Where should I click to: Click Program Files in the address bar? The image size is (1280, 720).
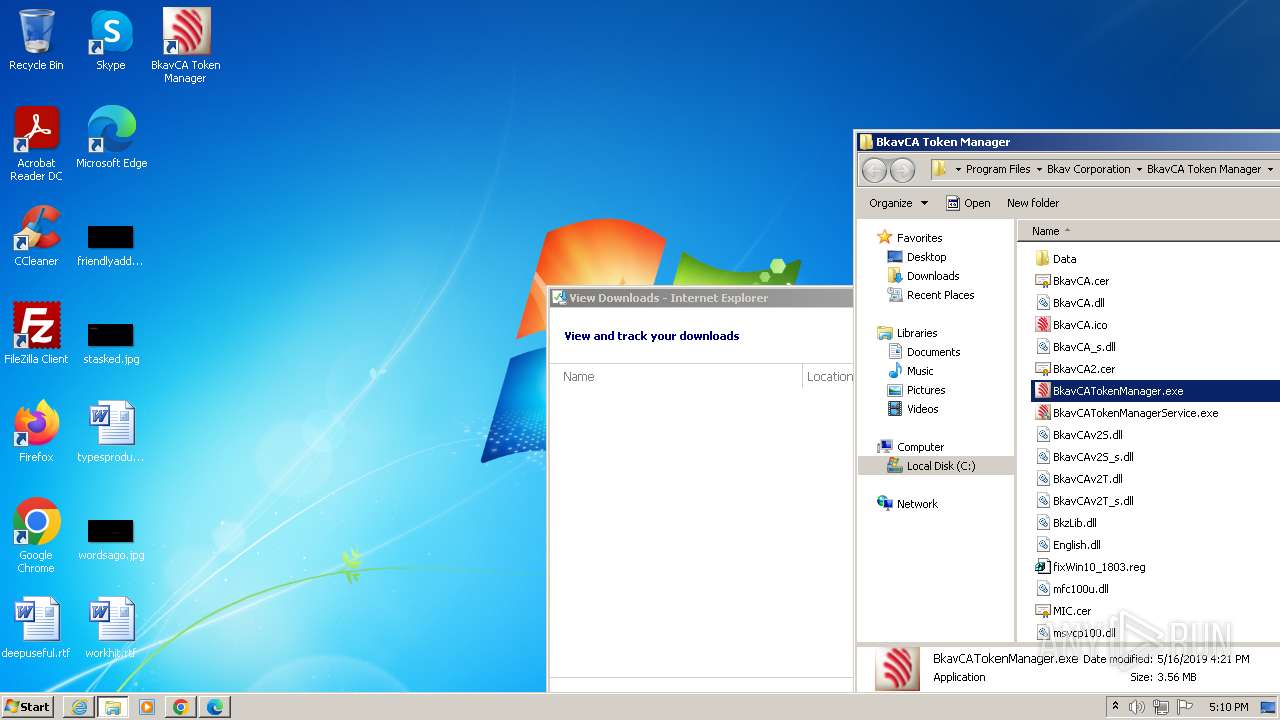click(998, 169)
